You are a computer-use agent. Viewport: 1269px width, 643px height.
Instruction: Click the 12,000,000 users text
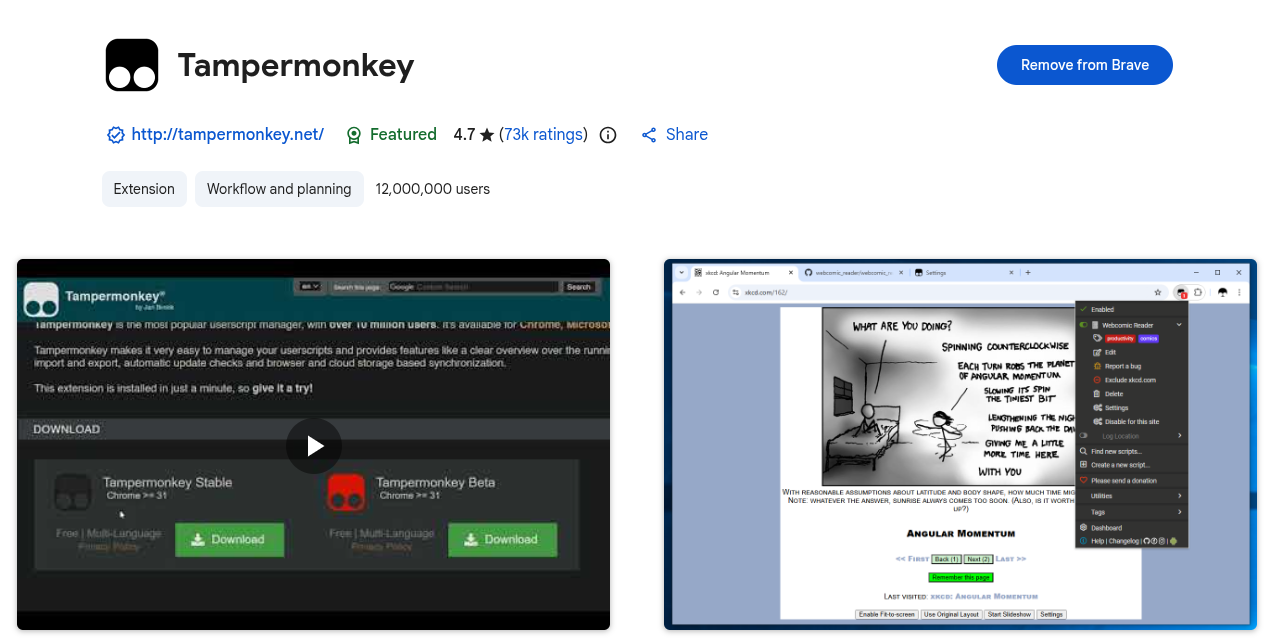(433, 189)
